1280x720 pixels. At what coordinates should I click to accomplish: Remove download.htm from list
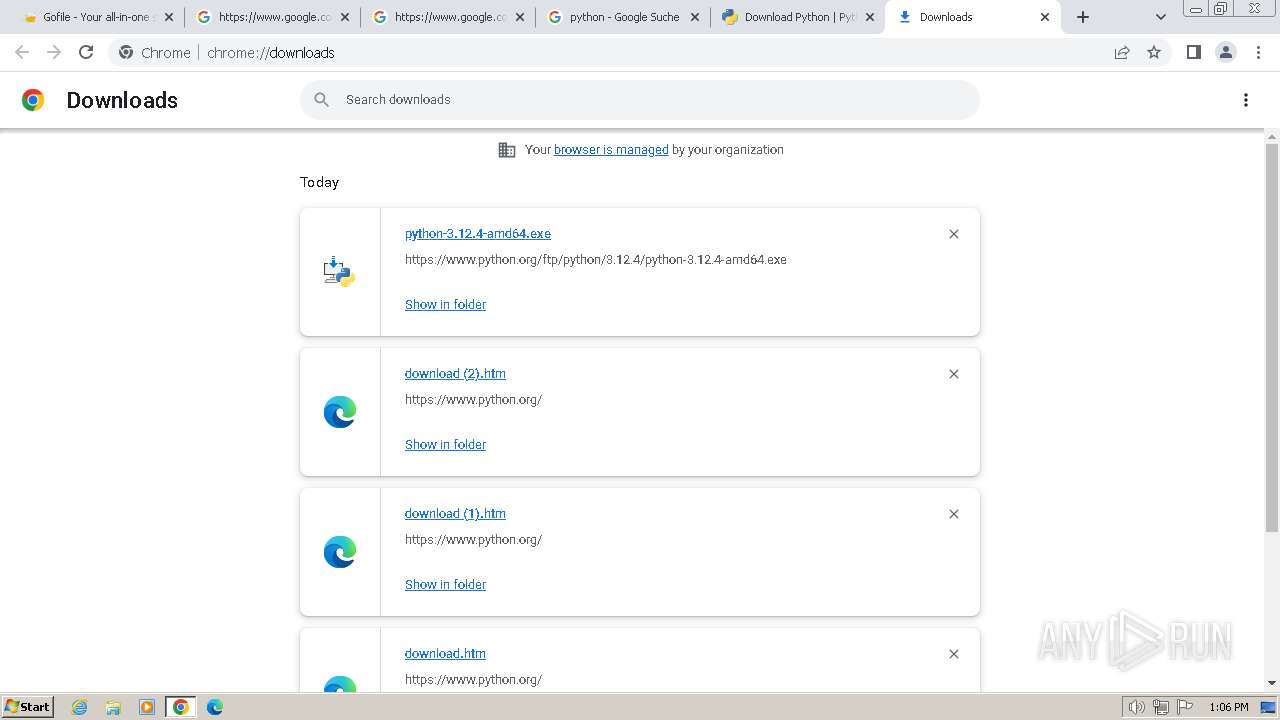click(x=954, y=654)
